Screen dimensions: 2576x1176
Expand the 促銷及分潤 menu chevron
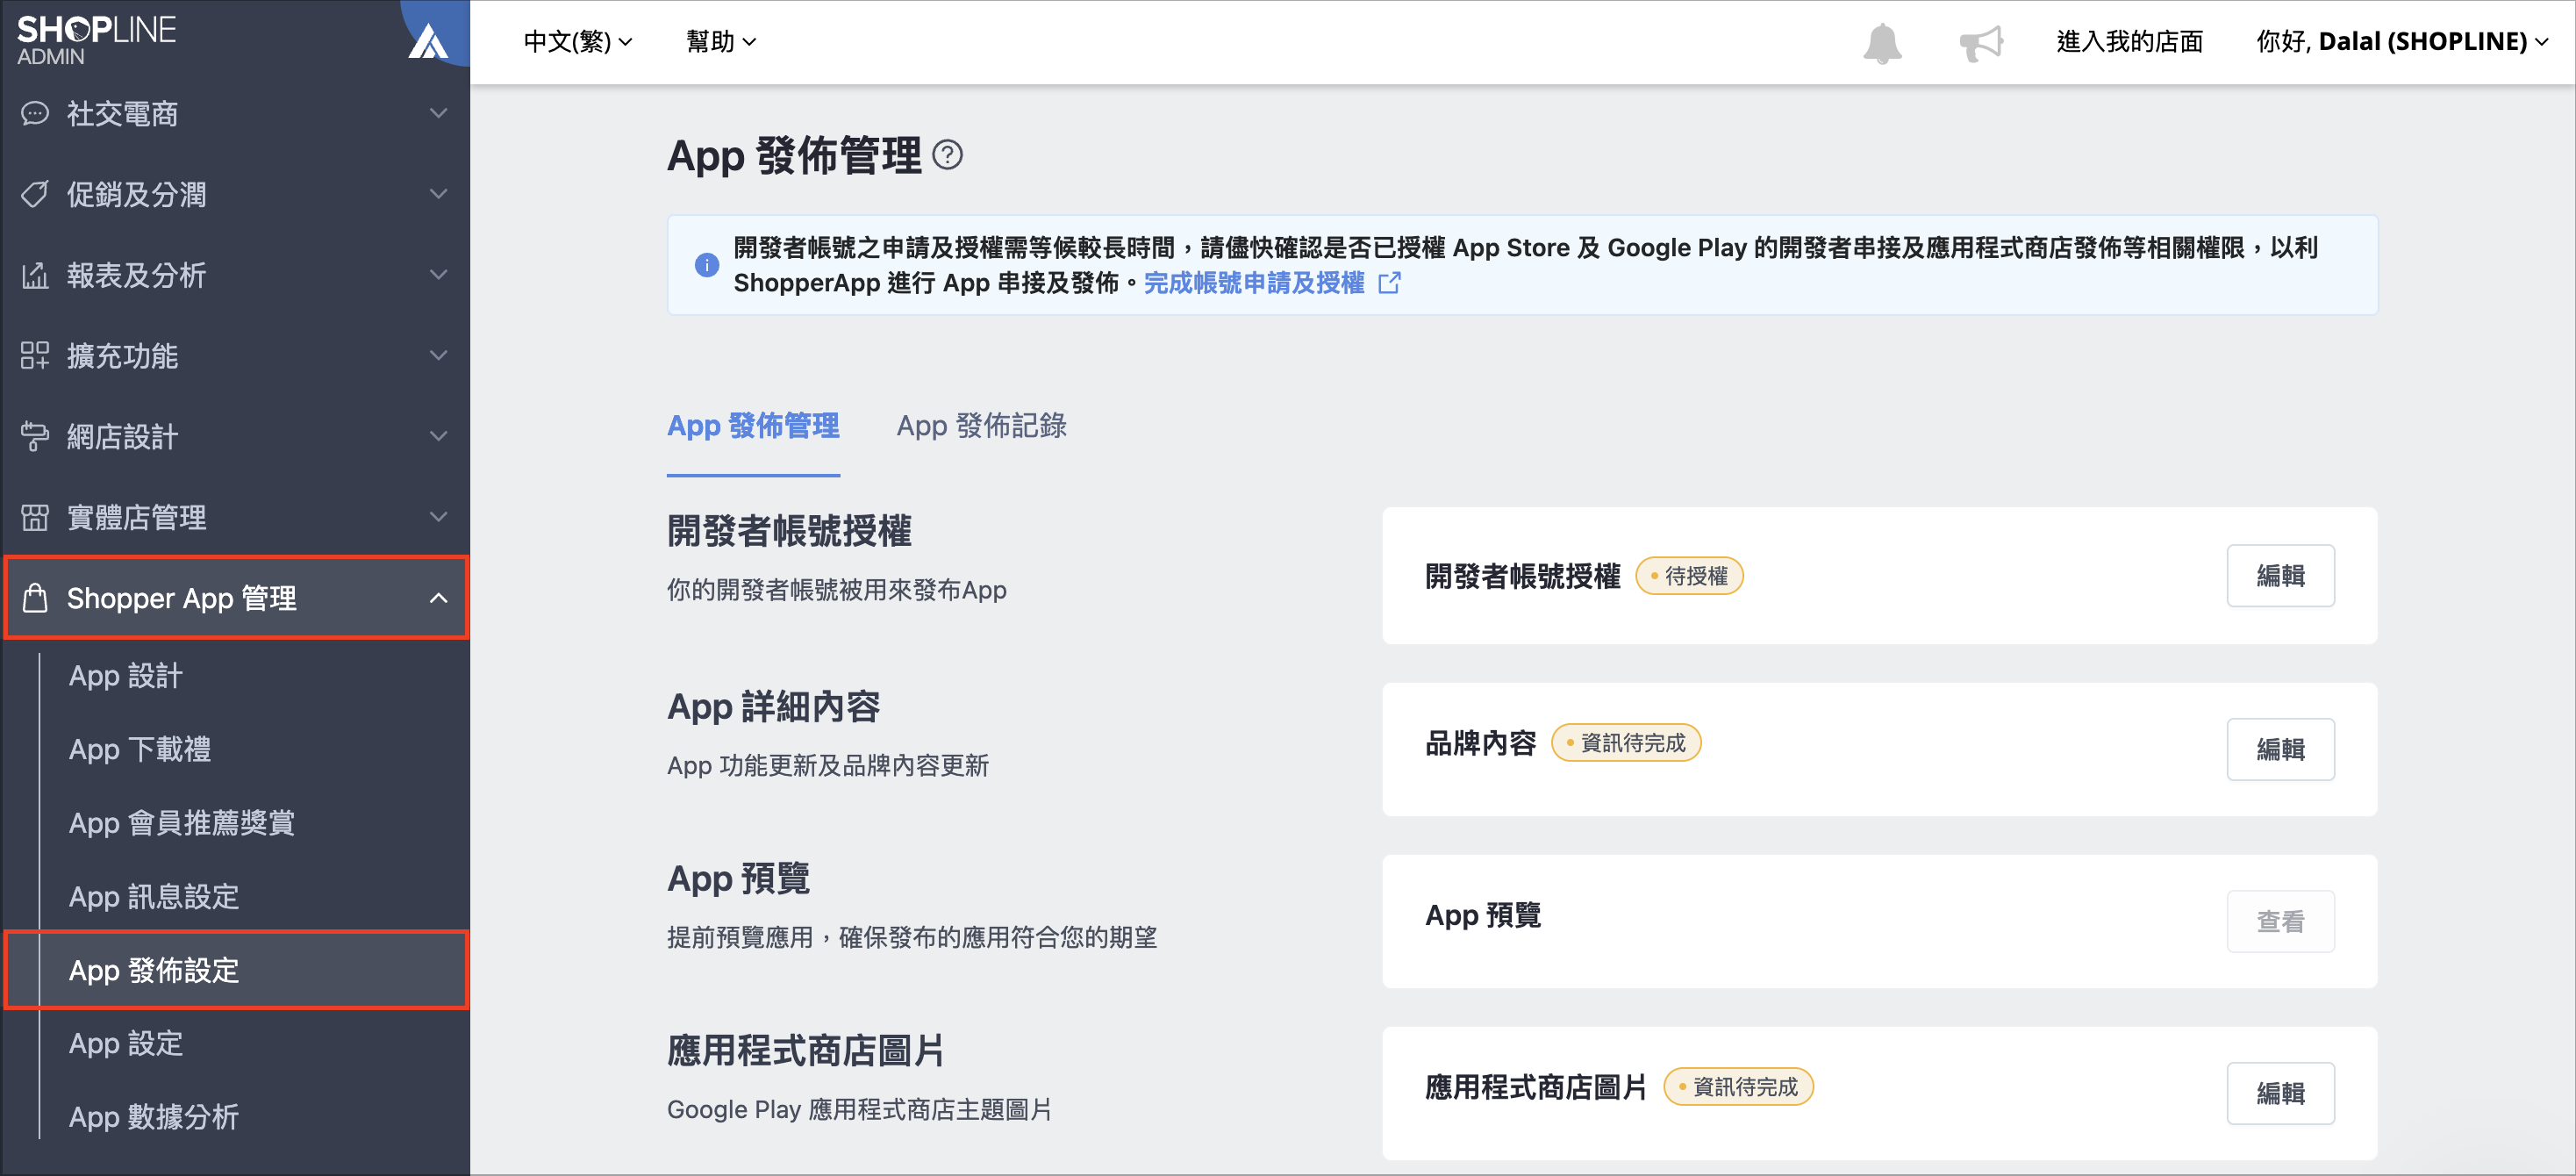coord(438,194)
